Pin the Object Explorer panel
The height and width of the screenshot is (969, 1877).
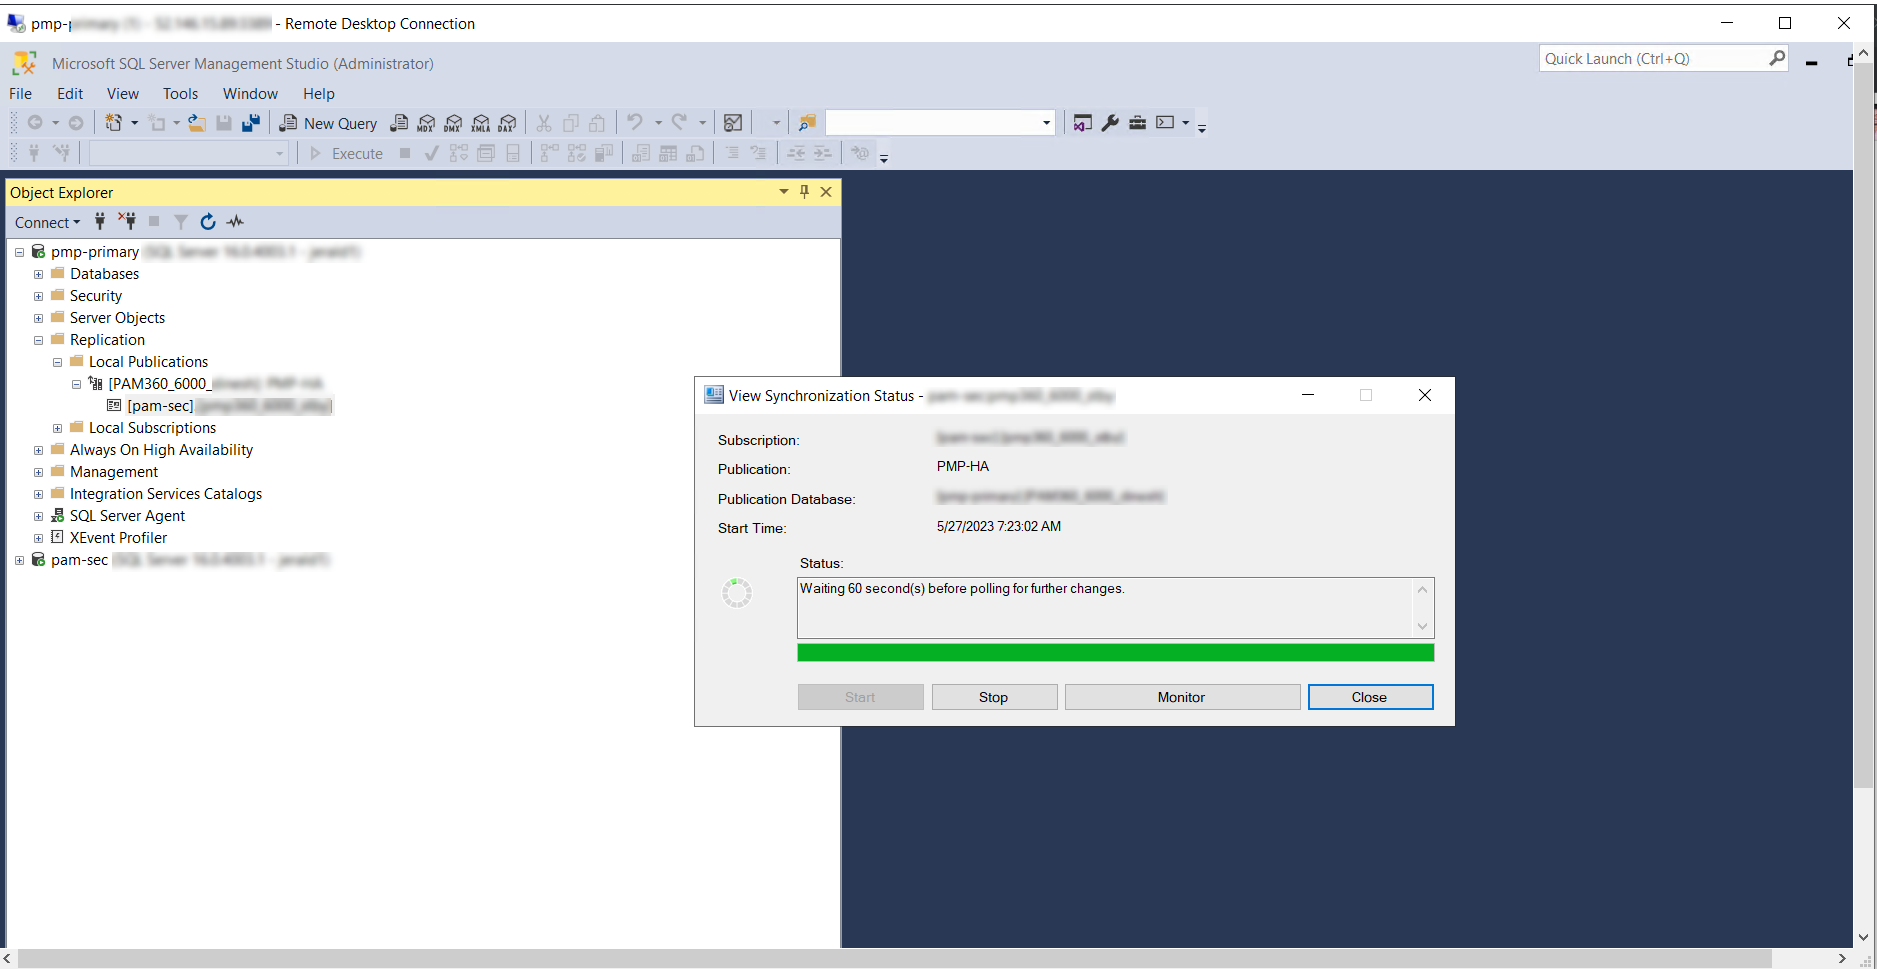click(804, 192)
